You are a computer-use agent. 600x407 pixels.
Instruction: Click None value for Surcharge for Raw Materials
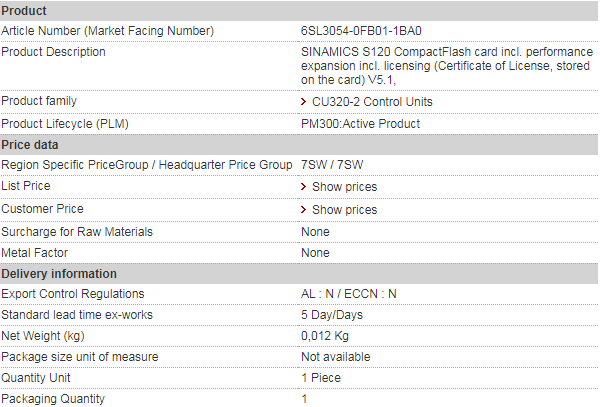coord(315,232)
